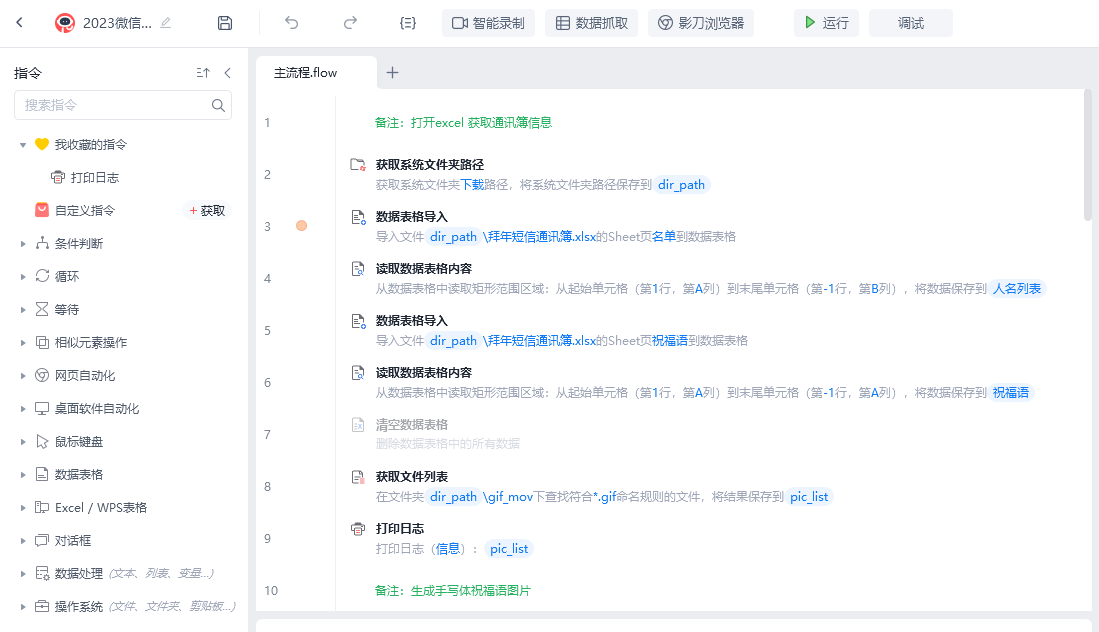Toggle breakpoint dot on line 3

pyautogui.click(x=301, y=226)
